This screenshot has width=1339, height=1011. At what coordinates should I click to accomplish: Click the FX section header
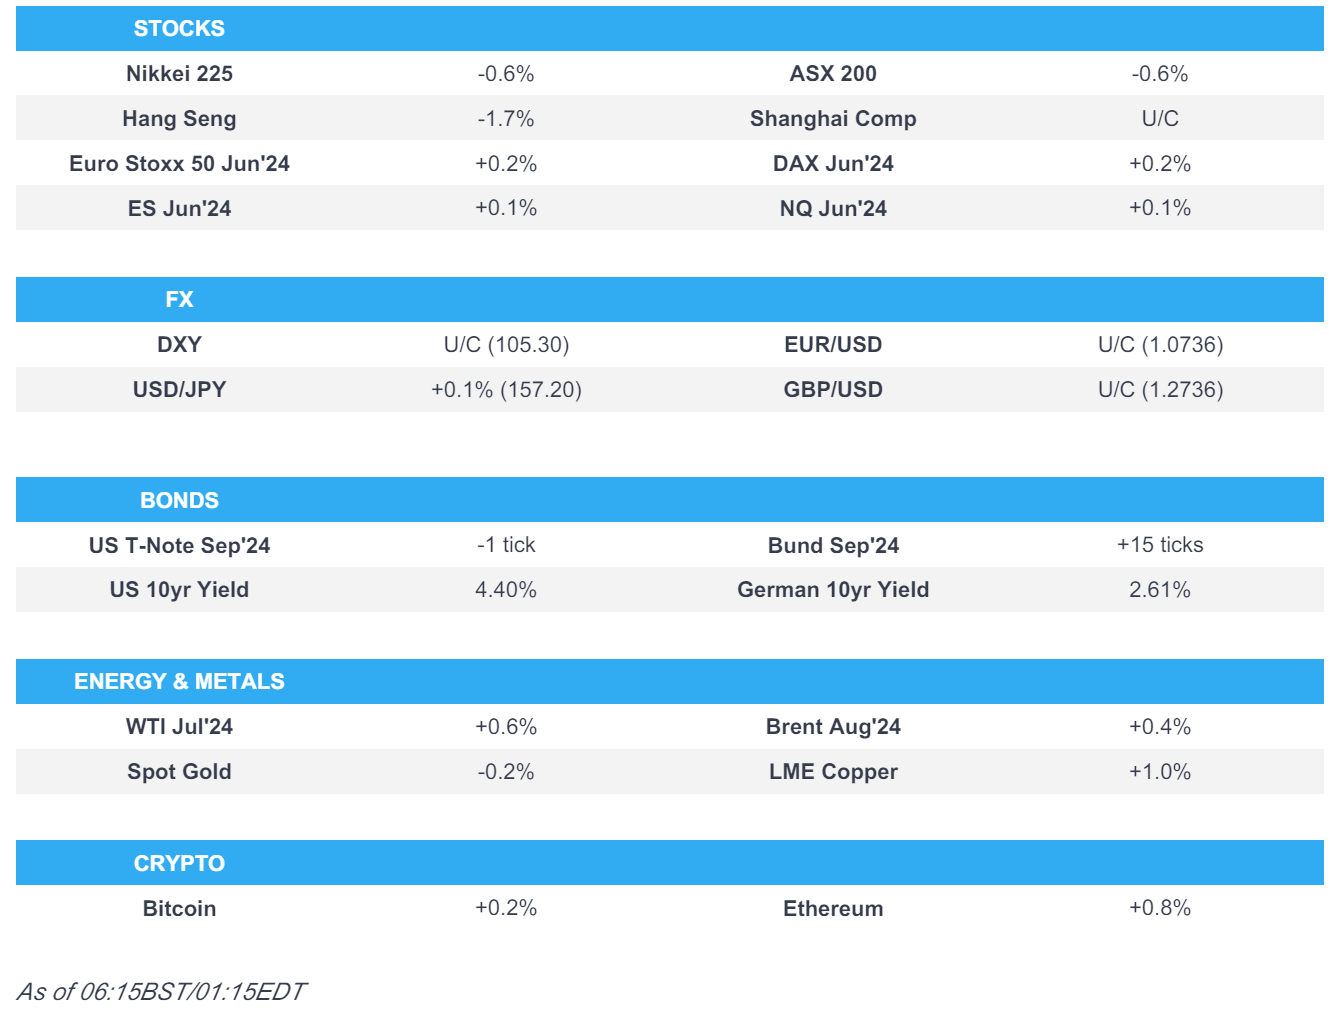pyautogui.click(x=179, y=300)
